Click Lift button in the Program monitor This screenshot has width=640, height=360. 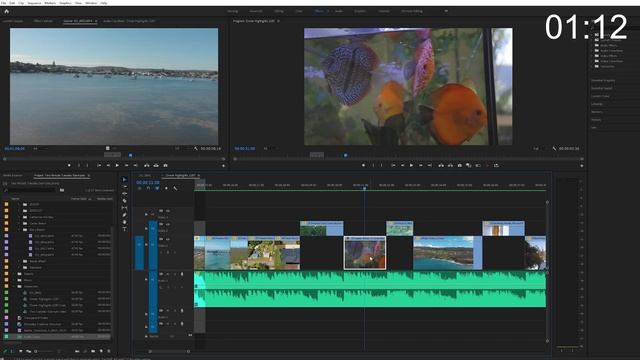442,165
